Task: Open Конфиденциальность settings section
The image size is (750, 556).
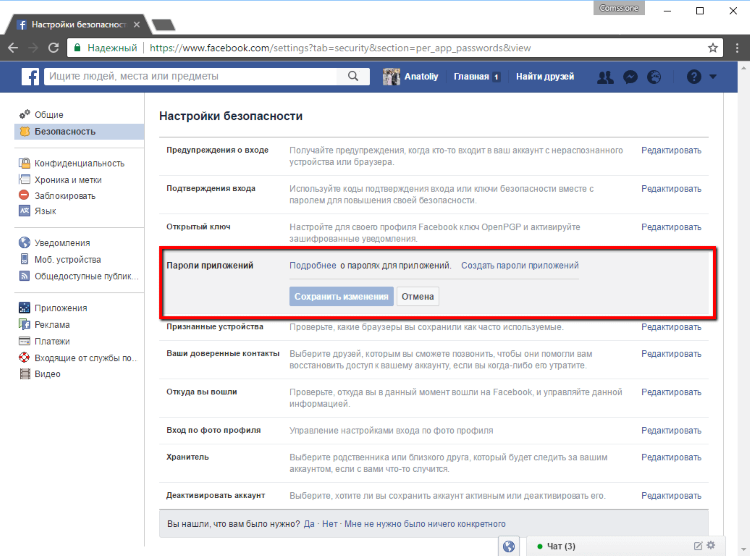Action: tap(79, 163)
